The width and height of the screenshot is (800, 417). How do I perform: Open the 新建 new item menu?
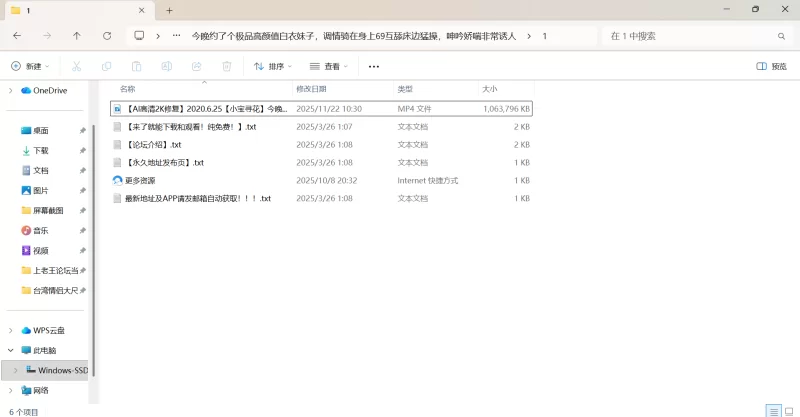click(x=30, y=66)
